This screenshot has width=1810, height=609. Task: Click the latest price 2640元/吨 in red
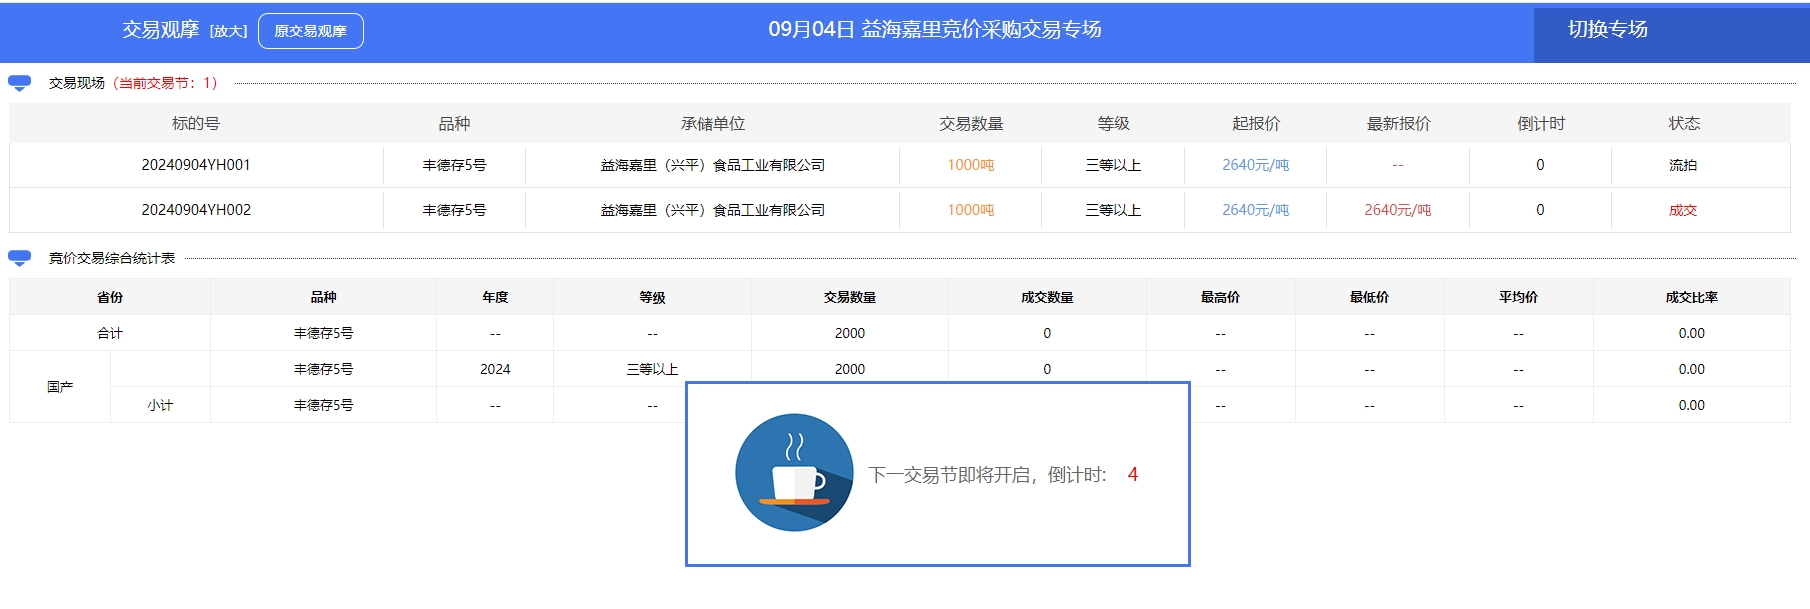[1398, 210]
